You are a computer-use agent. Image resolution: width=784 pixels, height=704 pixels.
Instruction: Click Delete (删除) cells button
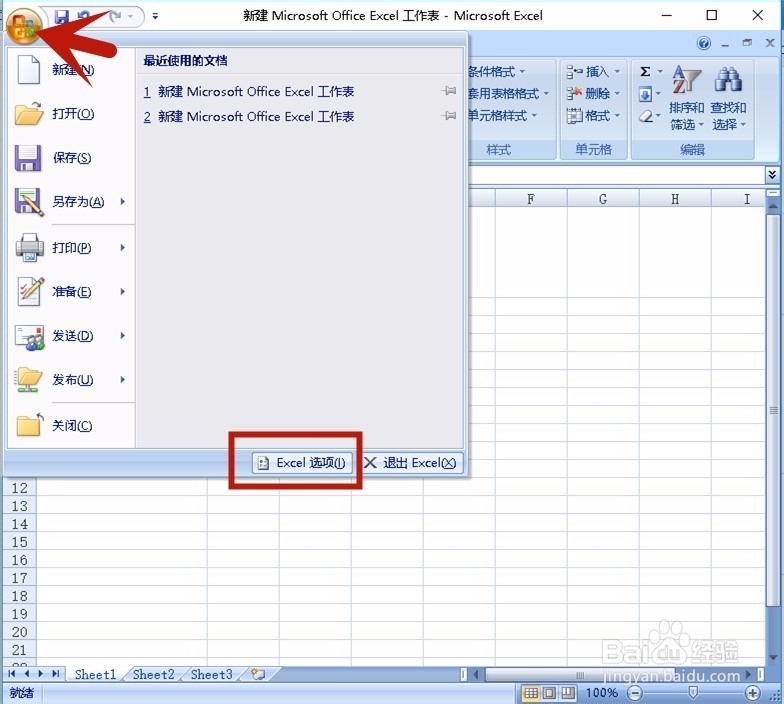point(593,94)
